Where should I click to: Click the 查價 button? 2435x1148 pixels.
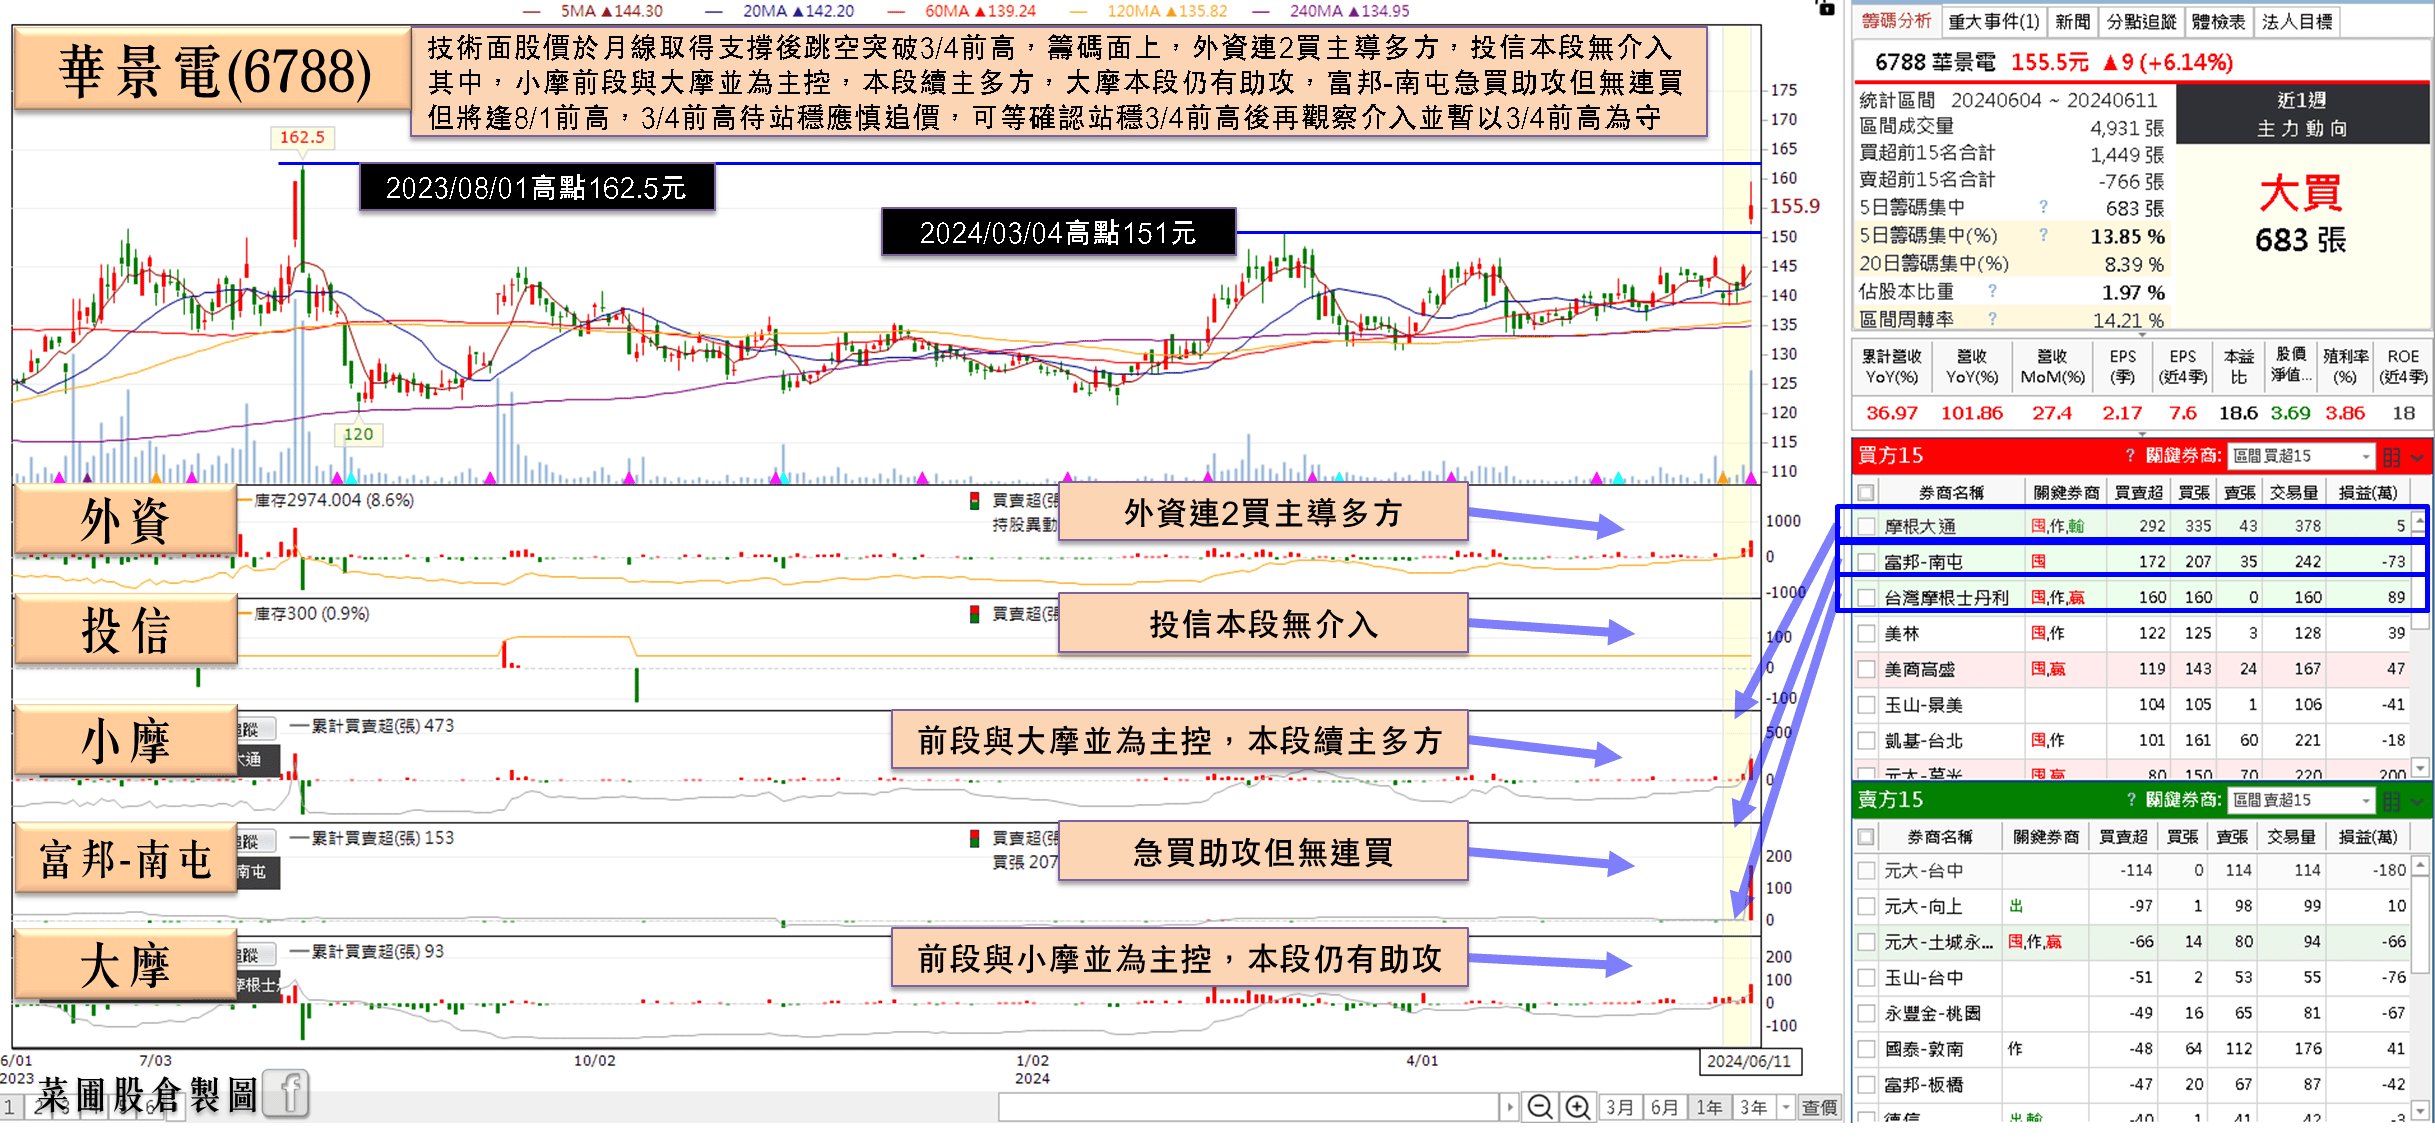pyautogui.click(x=1819, y=1107)
